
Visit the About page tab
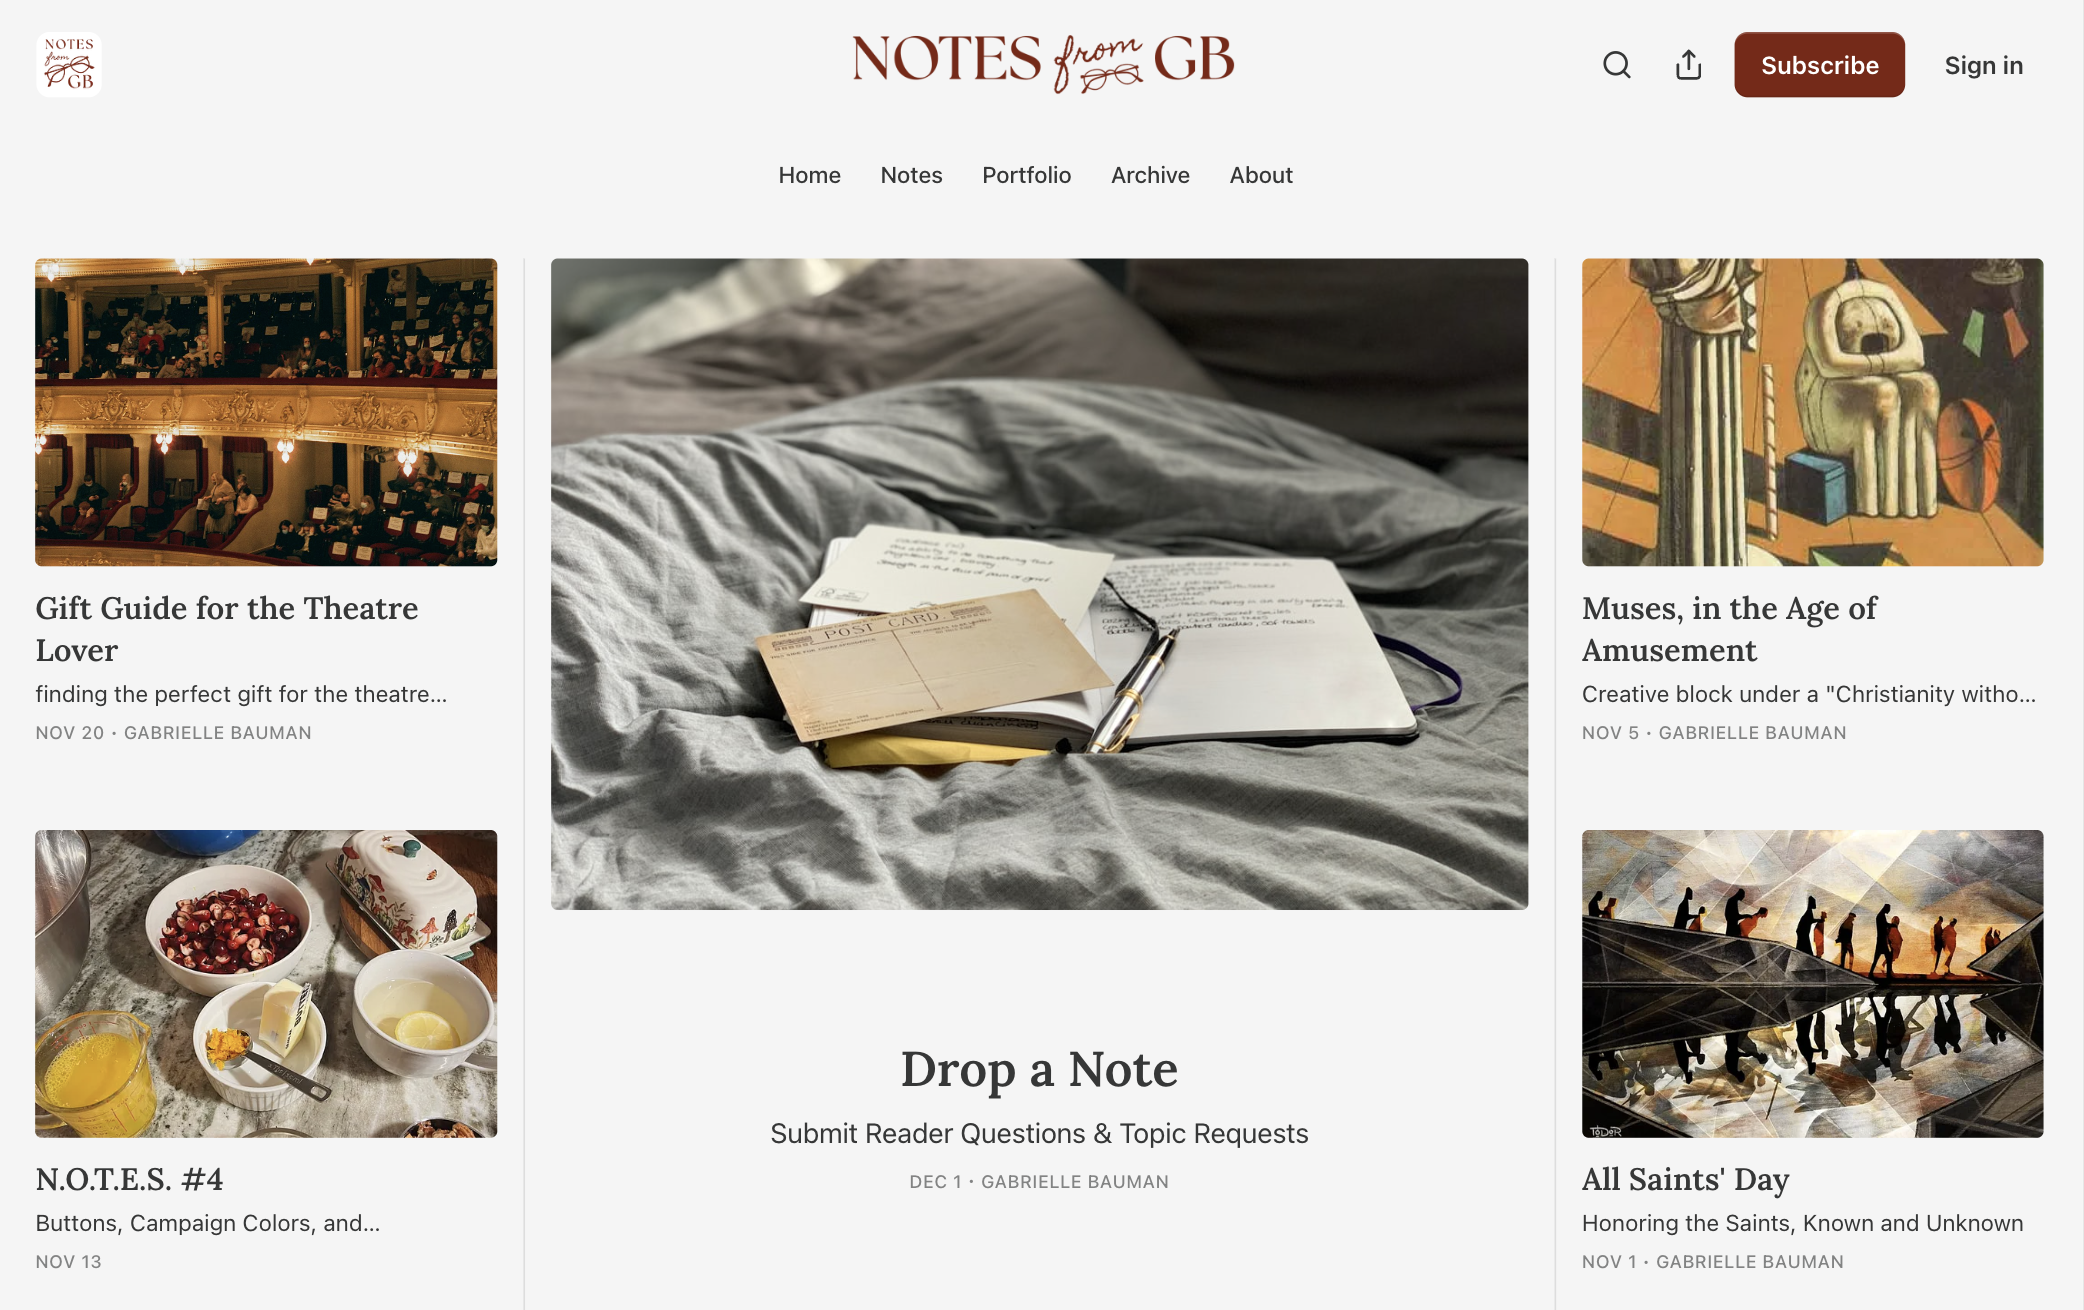pos(1261,175)
